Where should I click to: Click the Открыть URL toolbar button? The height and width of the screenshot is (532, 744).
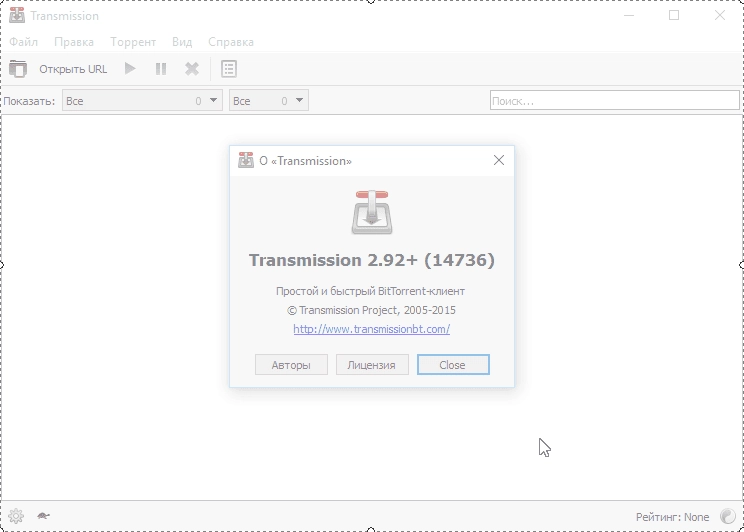[73, 69]
